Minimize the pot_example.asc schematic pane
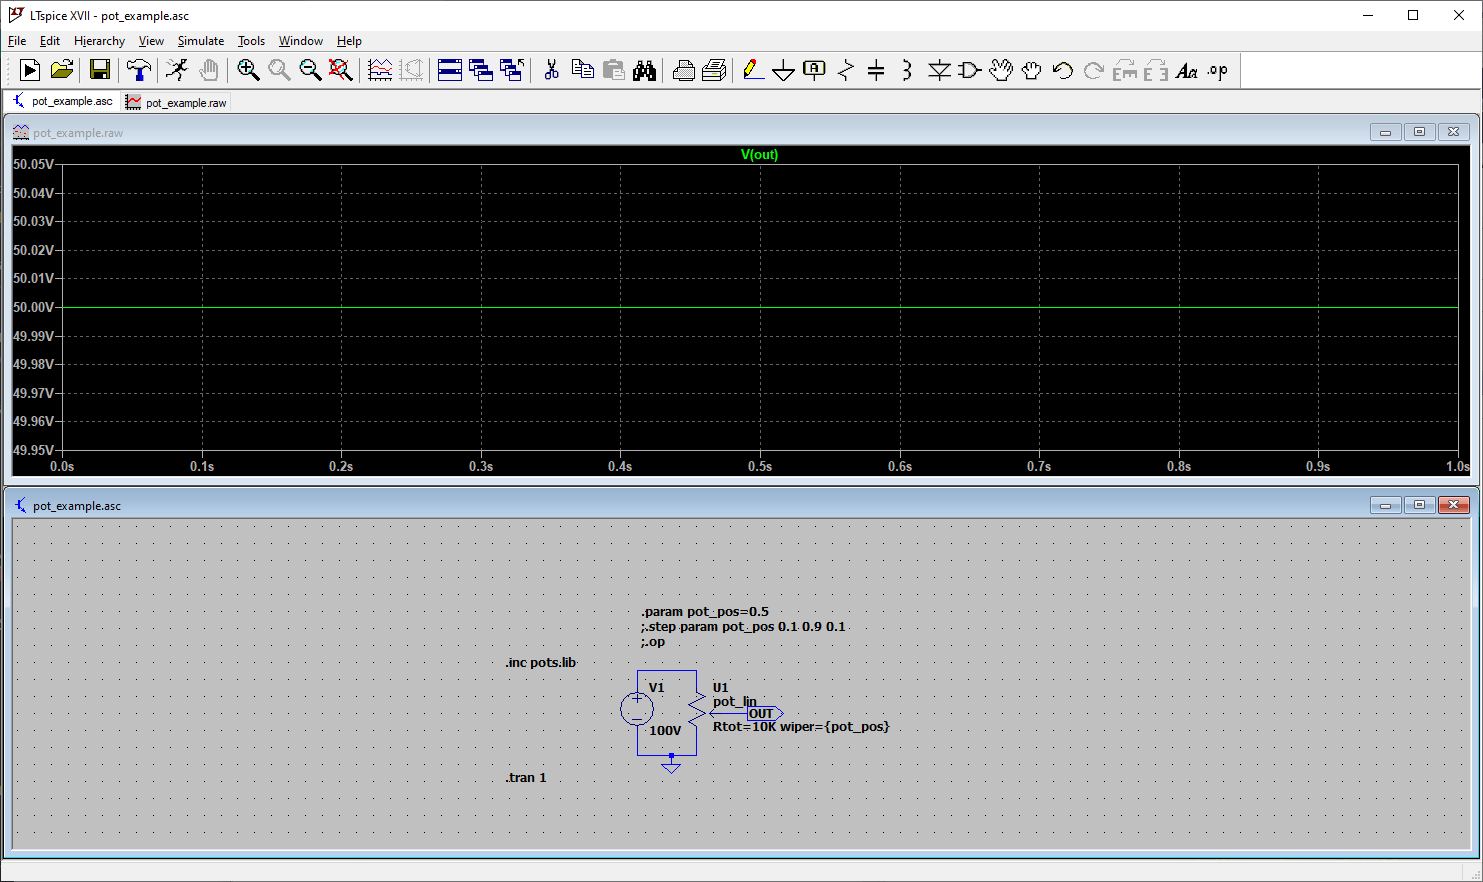 coord(1385,505)
